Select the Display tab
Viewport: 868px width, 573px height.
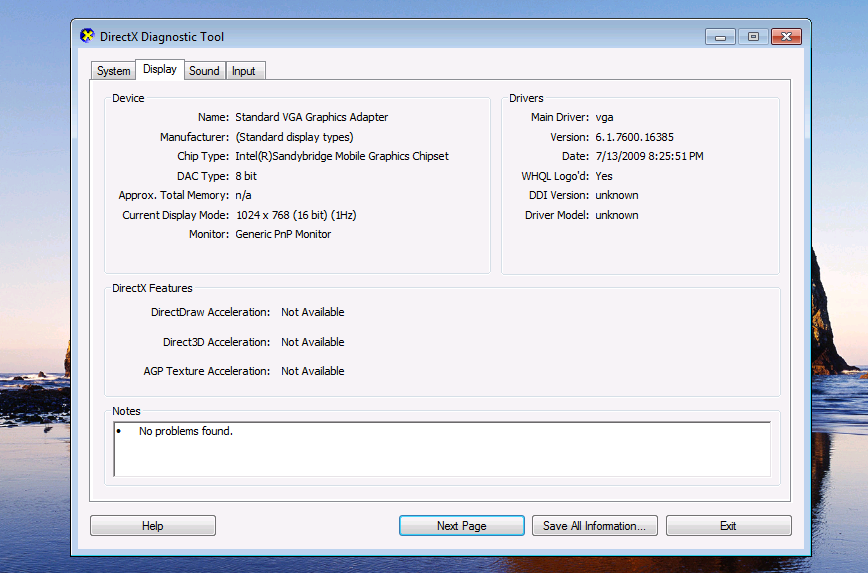click(159, 69)
